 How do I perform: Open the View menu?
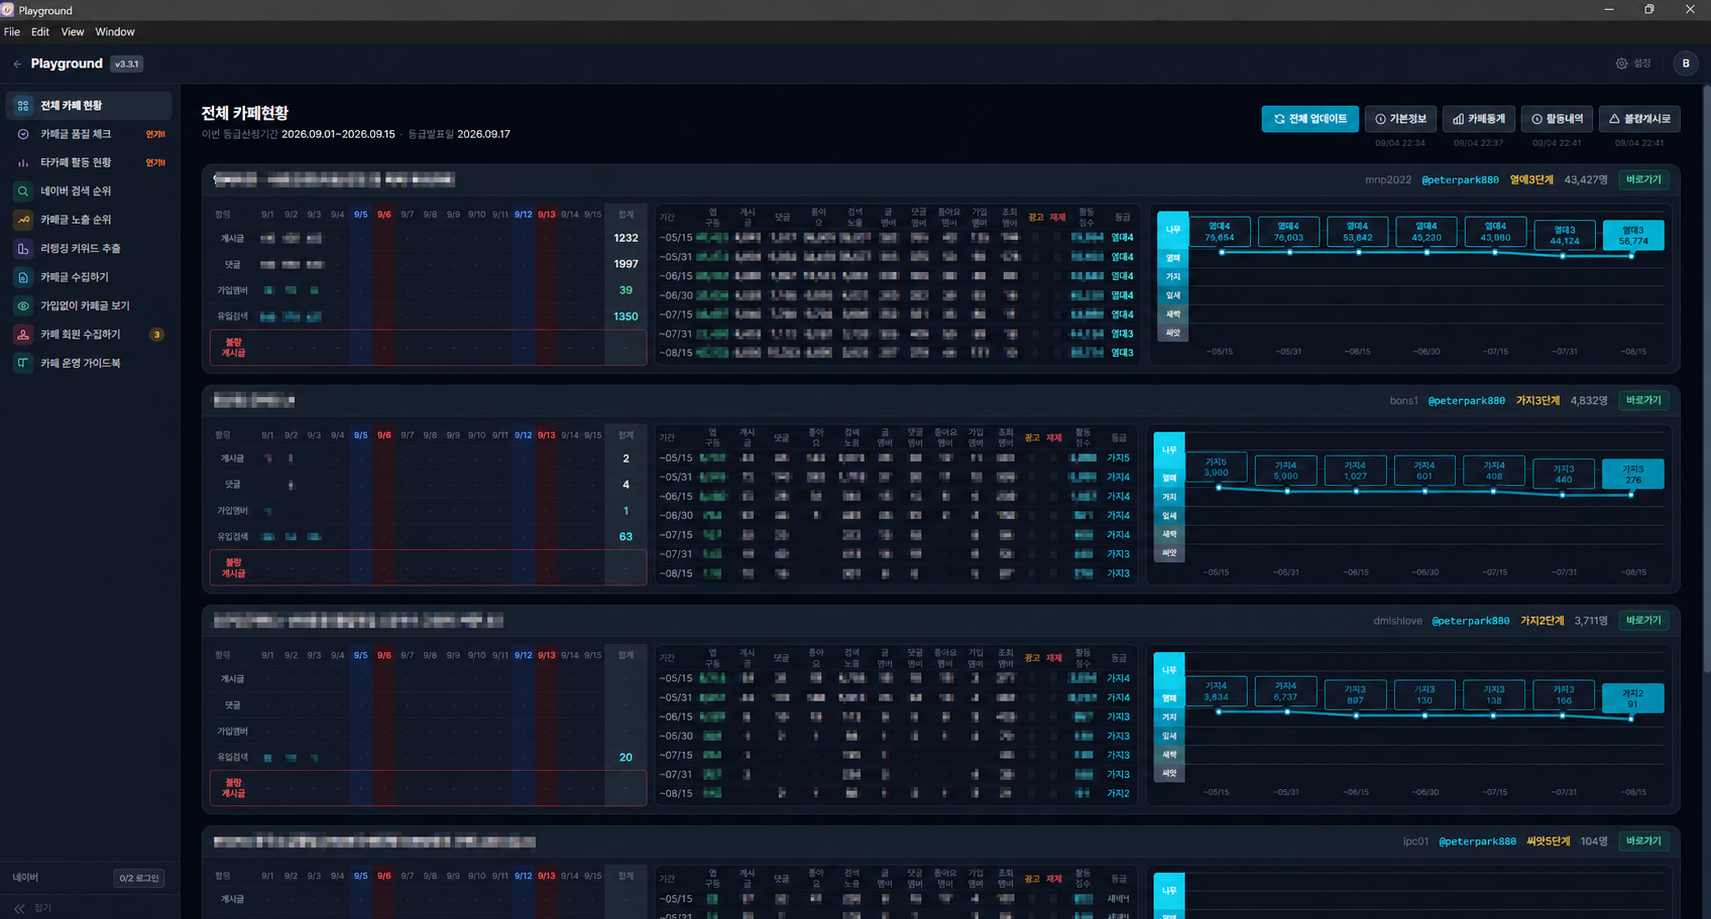tap(72, 32)
